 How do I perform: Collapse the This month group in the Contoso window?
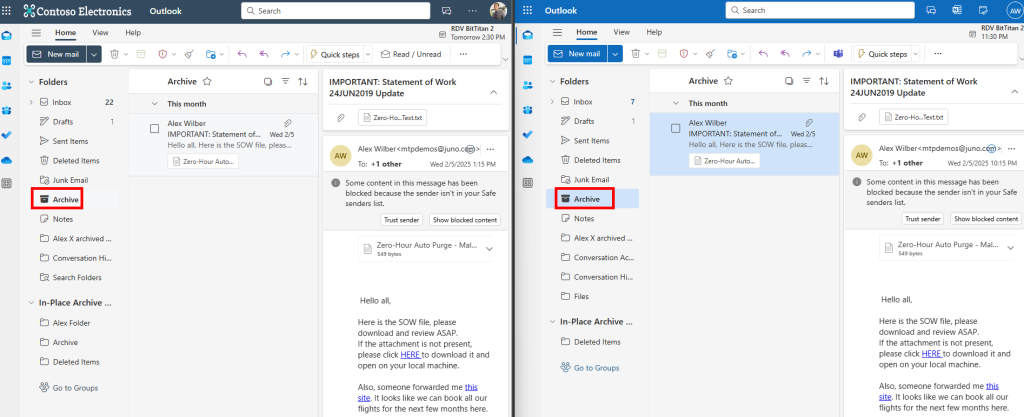(155, 104)
